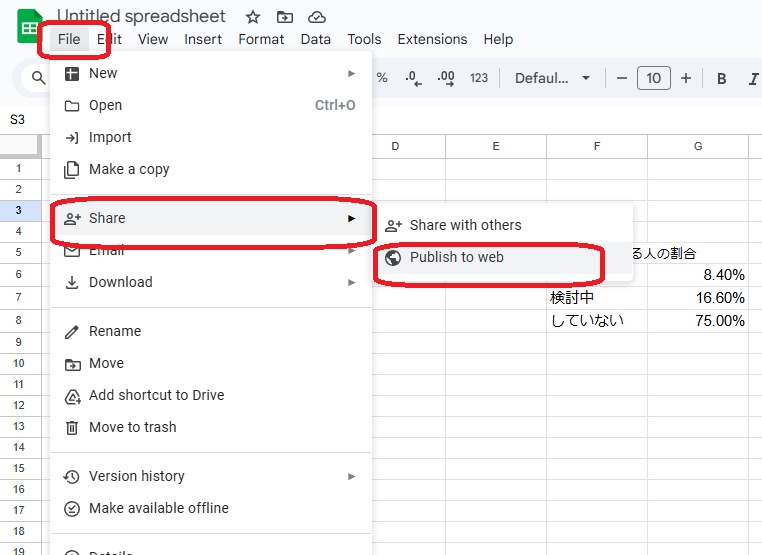Image resolution: width=762 pixels, height=555 pixels.
Task: Increase decimal places
Action: coord(446,78)
